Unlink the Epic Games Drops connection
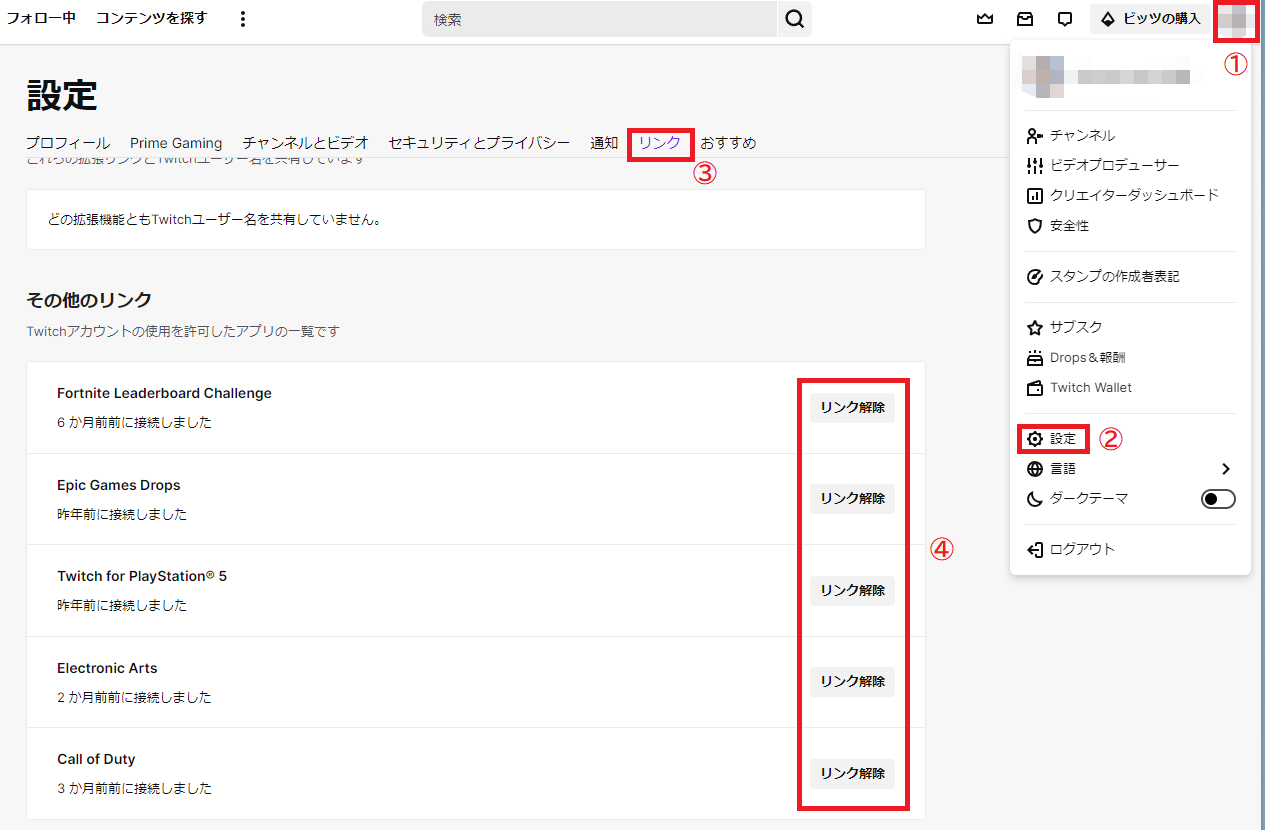The width and height of the screenshot is (1265, 830). coord(852,499)
